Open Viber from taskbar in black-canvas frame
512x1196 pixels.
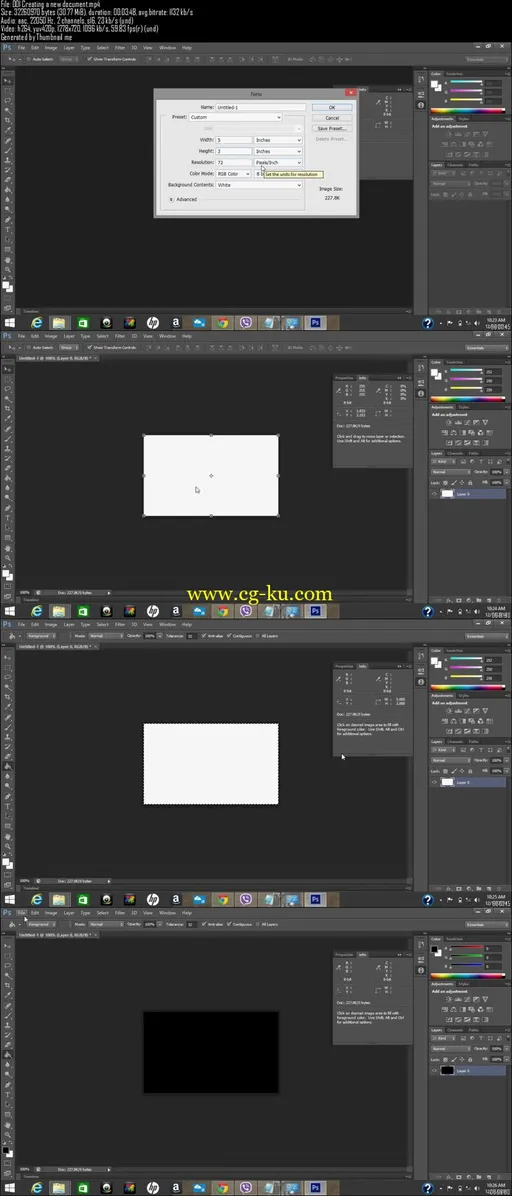point(245,1188)
